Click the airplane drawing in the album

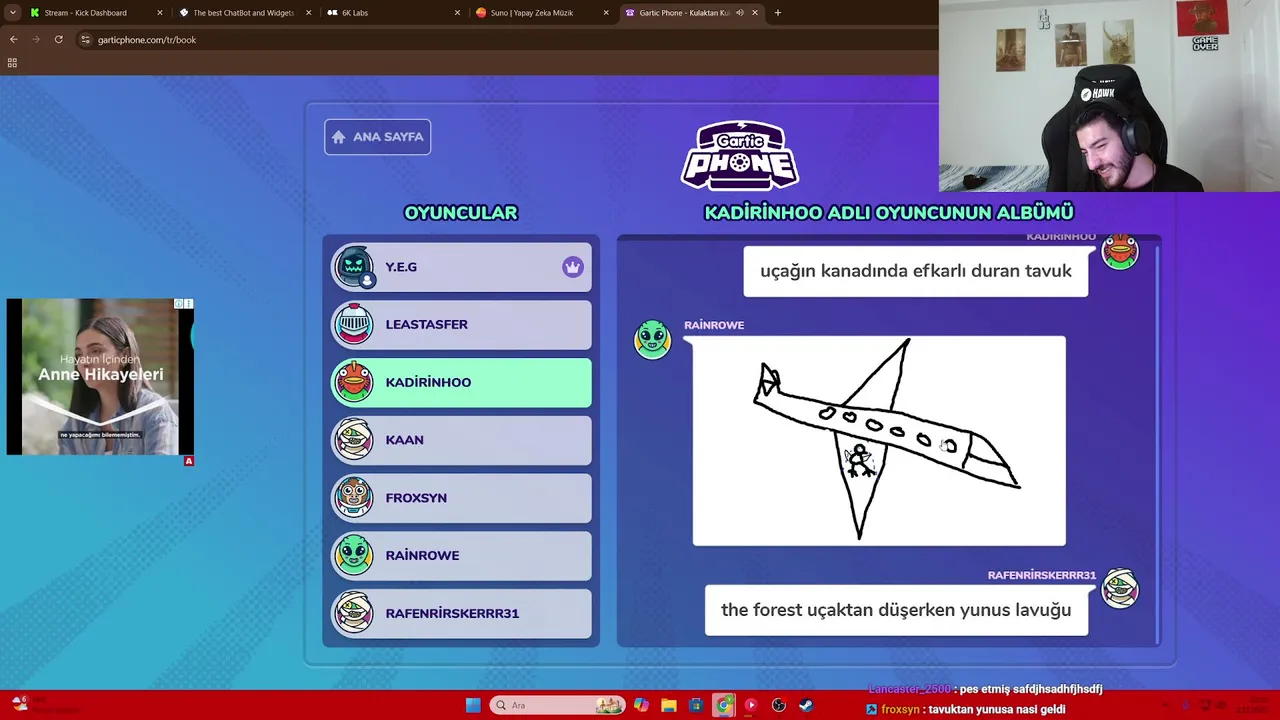click(879, 441)
